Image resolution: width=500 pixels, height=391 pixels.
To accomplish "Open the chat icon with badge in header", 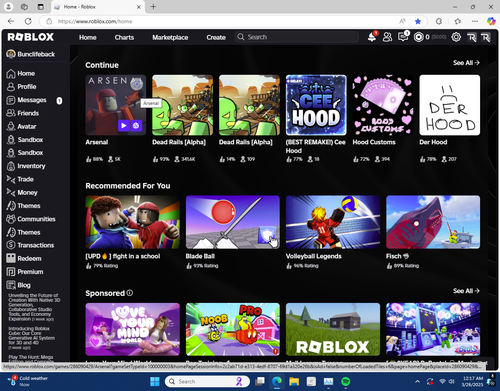I will point(403,37).
